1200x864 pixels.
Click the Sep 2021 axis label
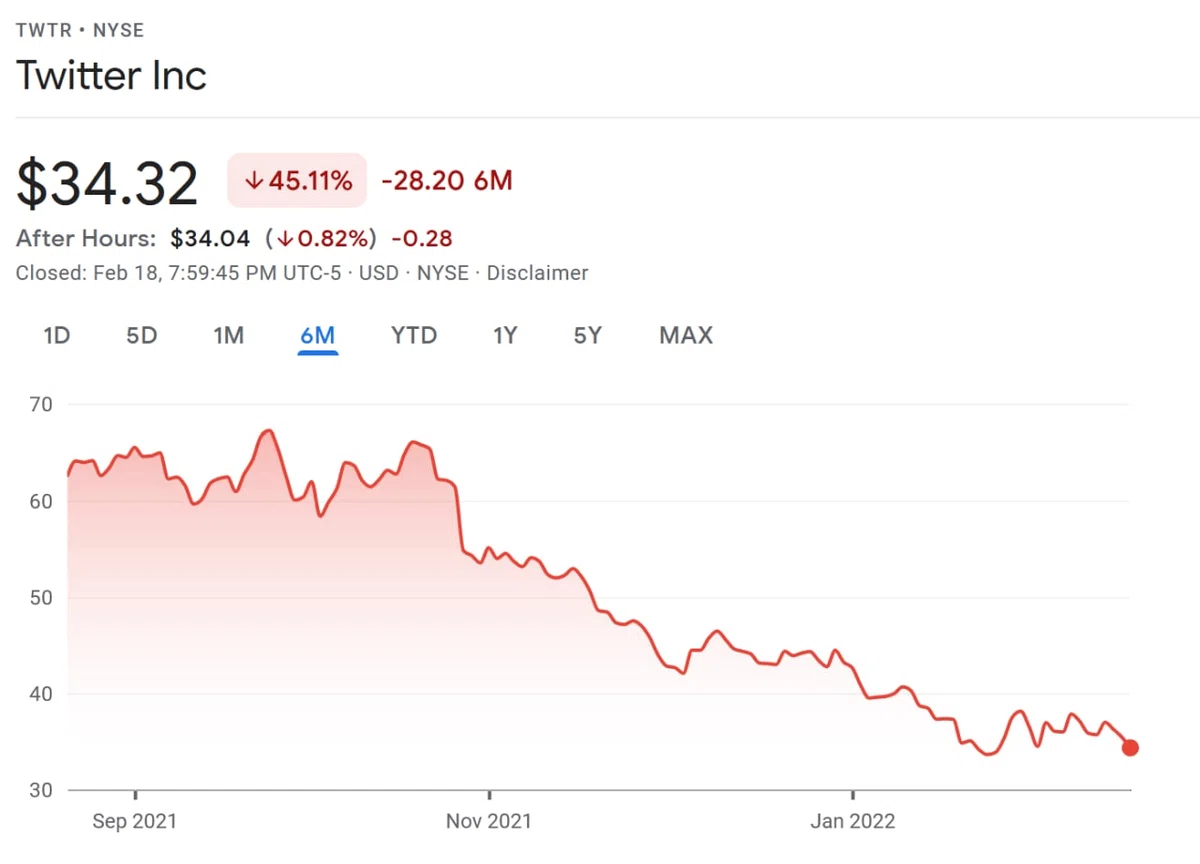[x=134, y=821]
